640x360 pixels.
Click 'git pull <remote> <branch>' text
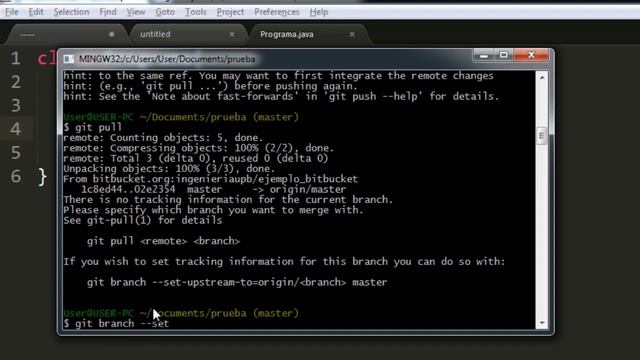(x=163, y=241)
